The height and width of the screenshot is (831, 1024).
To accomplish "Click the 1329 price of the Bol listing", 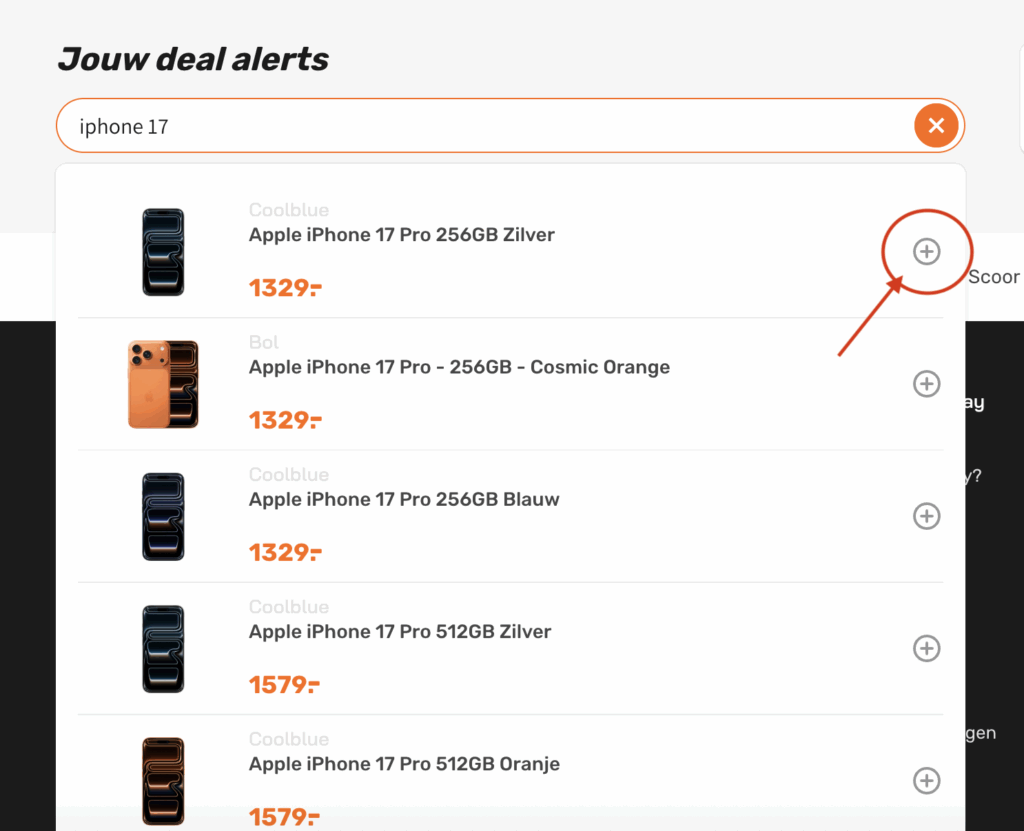I will click(284, 420).
